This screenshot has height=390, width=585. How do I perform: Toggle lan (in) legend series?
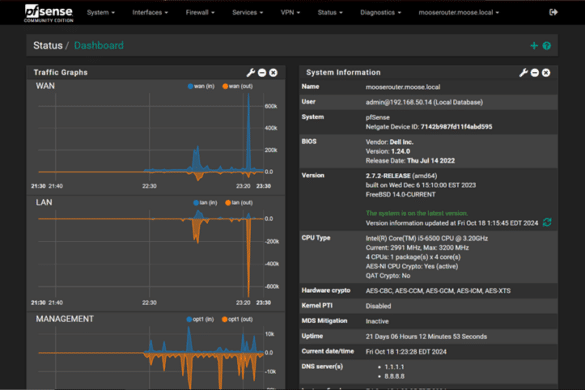coord(205,203)
